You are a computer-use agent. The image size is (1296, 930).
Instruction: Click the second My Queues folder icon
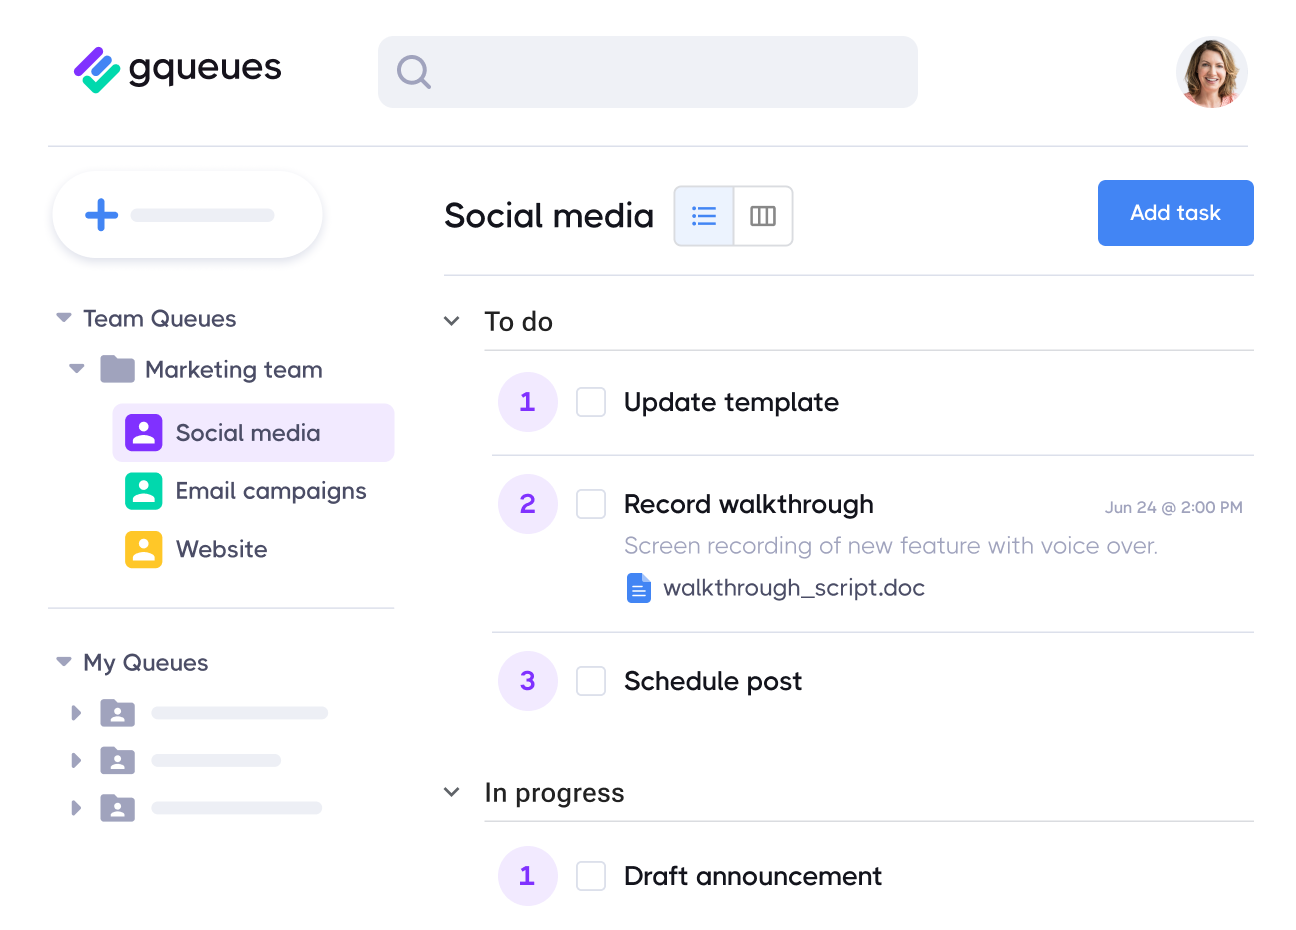[118, 760]
